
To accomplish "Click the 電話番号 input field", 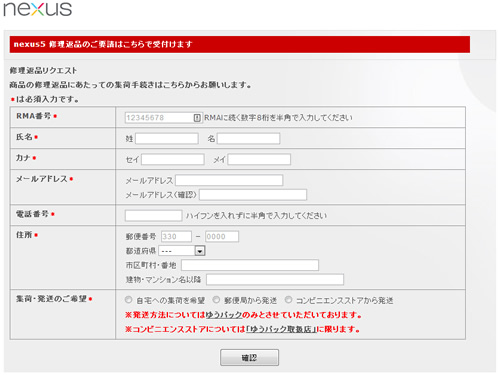I will (x=153, y=216).
